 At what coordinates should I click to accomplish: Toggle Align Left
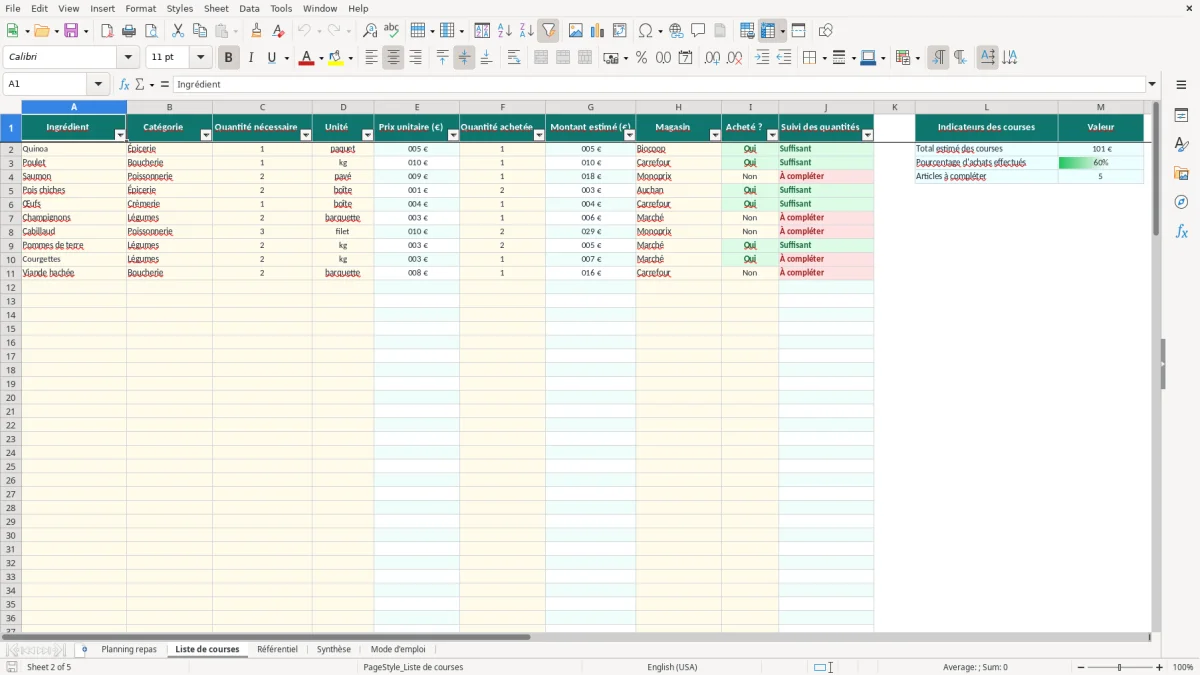point(371,58)
